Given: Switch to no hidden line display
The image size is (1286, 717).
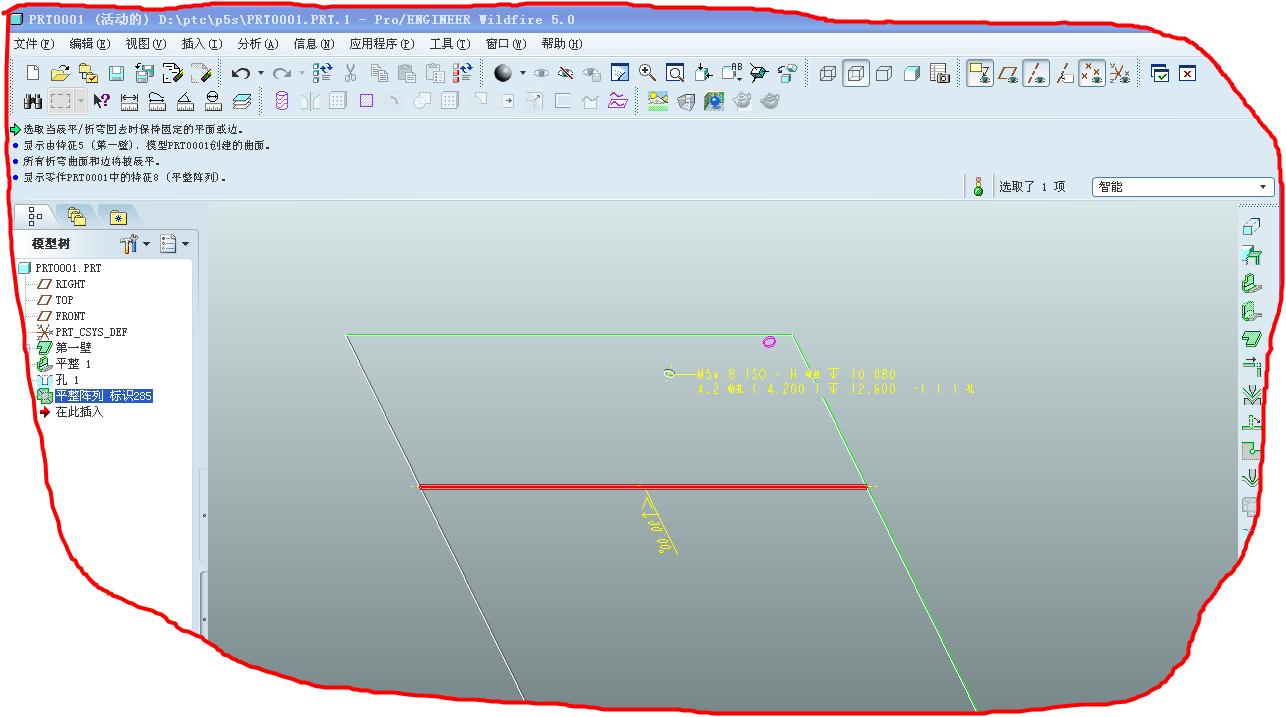Looking at the screenshot, I should click(884, 73).
